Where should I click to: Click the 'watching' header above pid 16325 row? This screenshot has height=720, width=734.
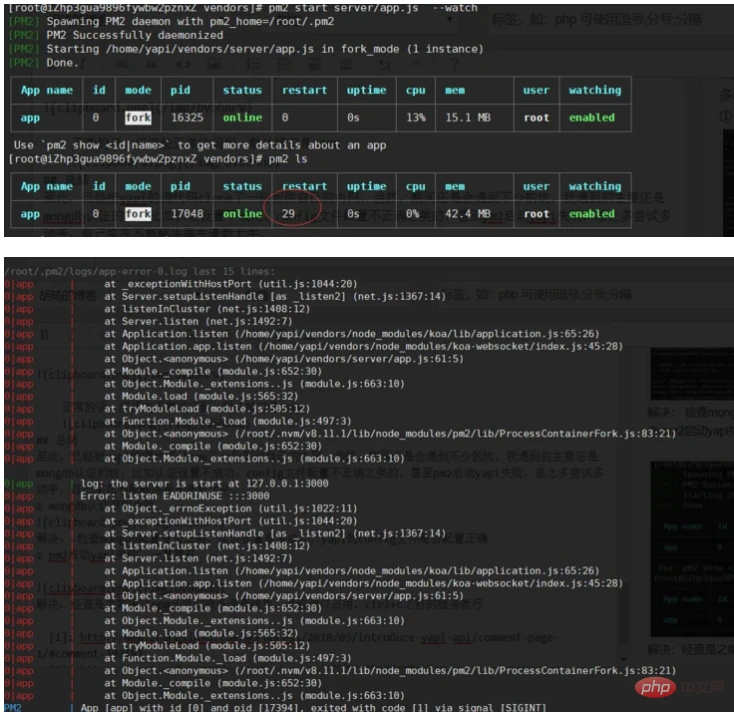point(595,90)
